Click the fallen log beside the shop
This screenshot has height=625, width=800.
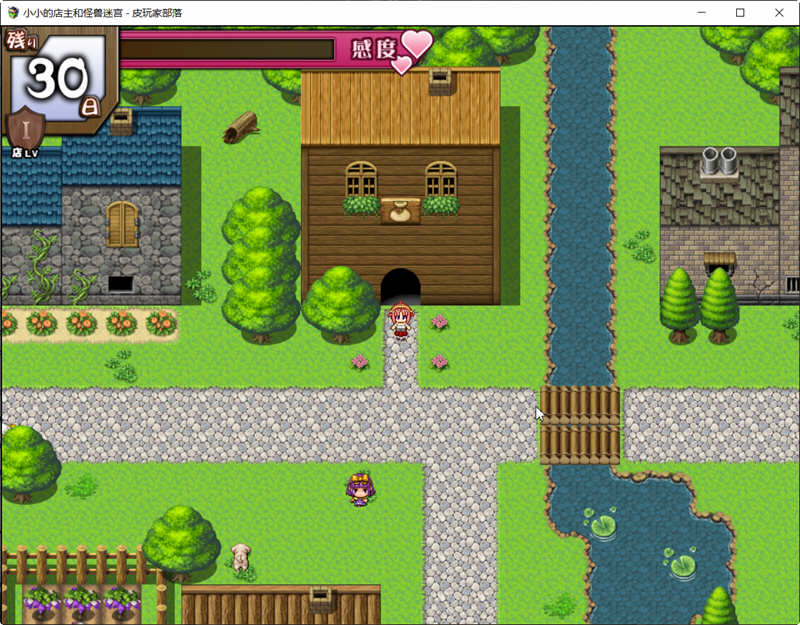tap(241, 126)
